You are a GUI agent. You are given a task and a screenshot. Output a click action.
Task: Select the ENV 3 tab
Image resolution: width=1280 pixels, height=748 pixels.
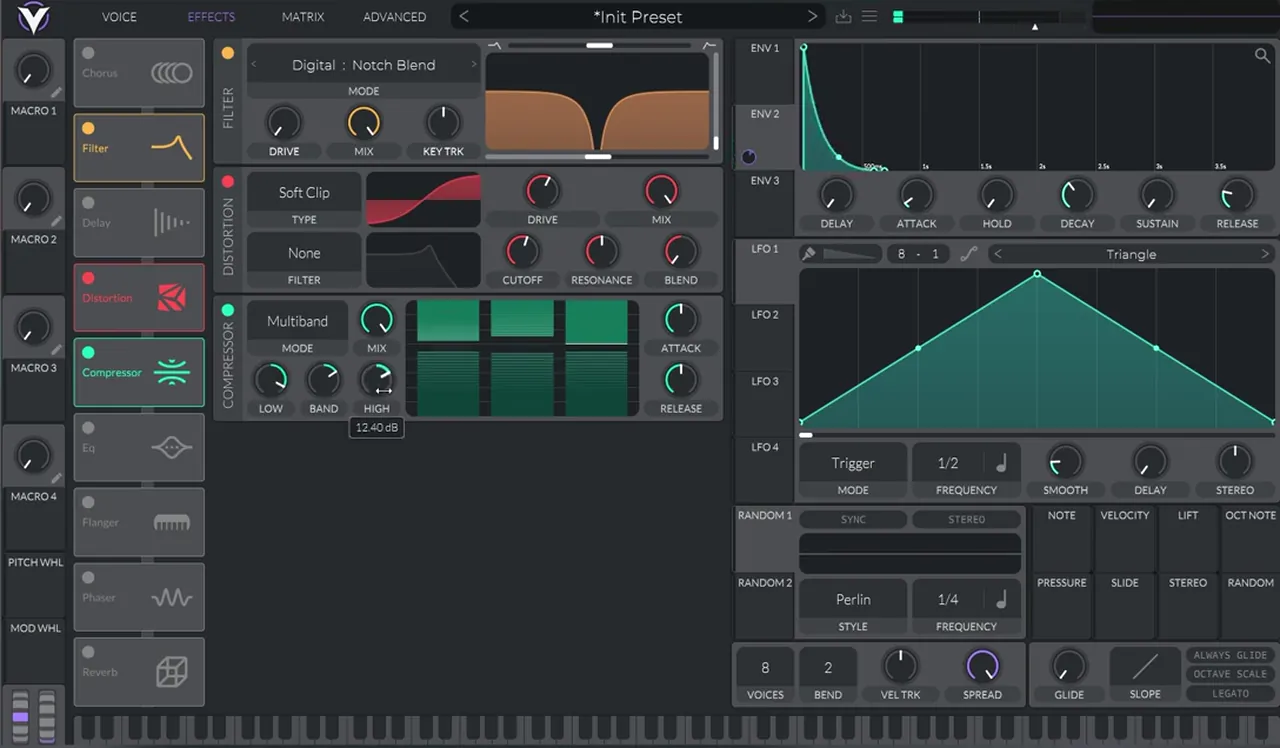[x=765, y=203]
